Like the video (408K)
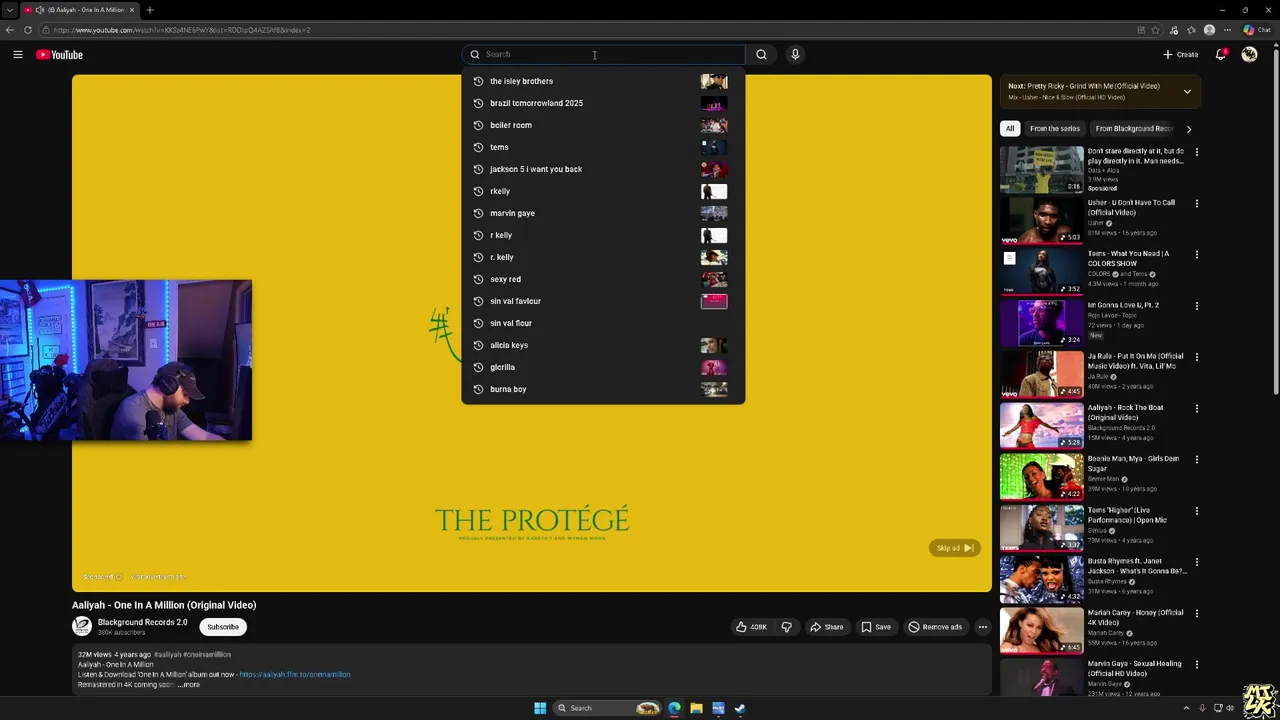Image resolution: width=1280 pixels, height=720 pixels. [x=751, y=627]
